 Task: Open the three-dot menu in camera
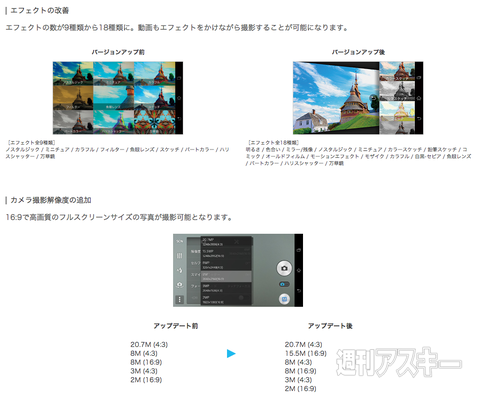click(x=180, y=299)
